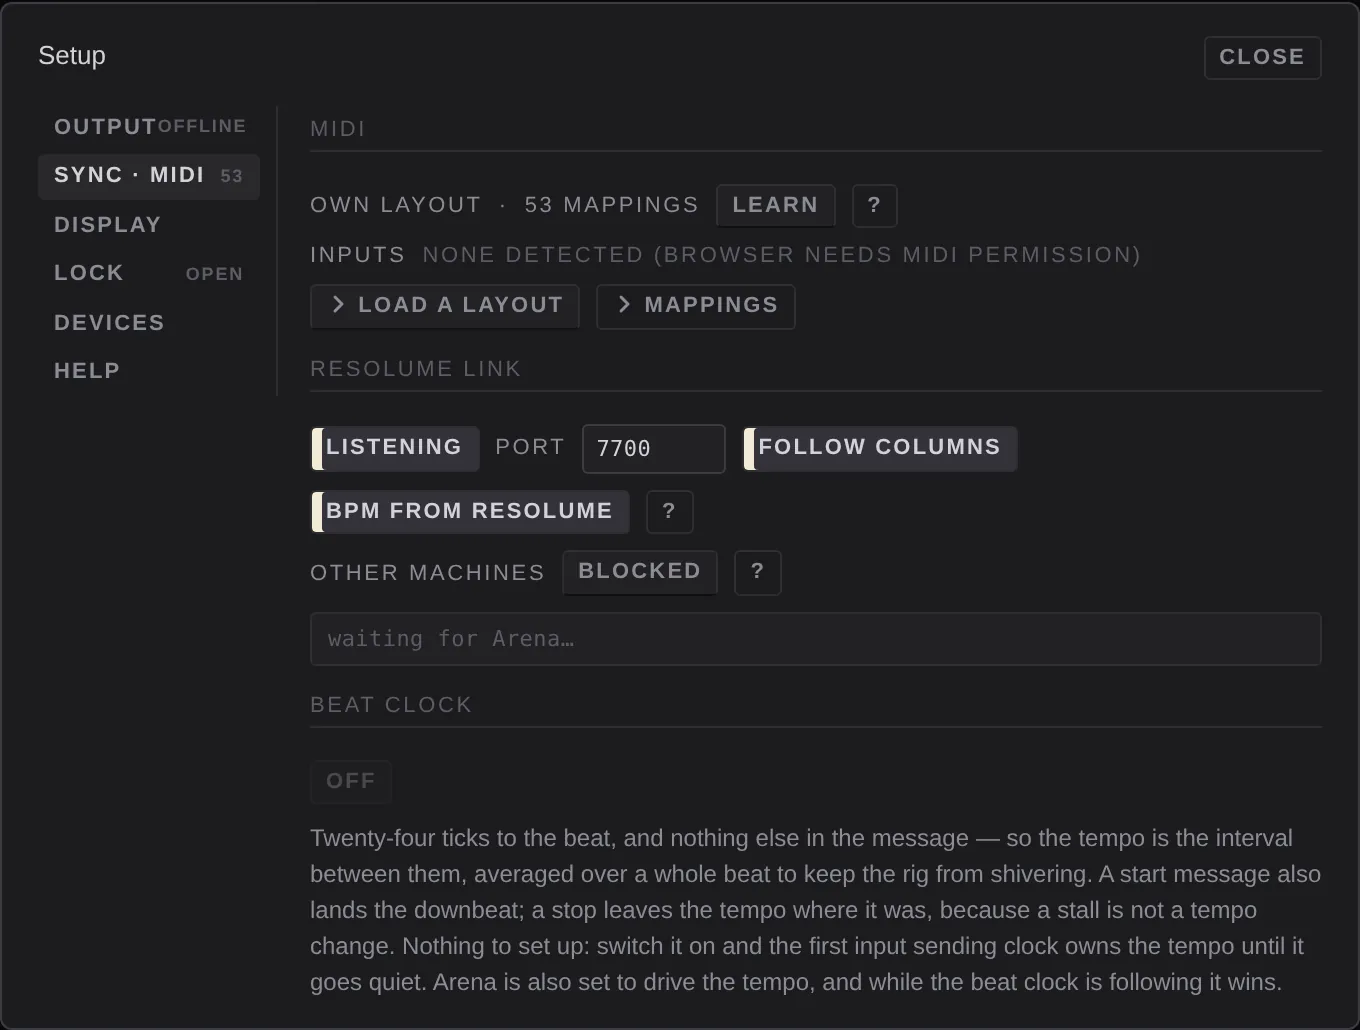Image resolution: width=1360 pixels, height=1030 pixels.
Task: Open the Output tab
Action: point(149,127)
